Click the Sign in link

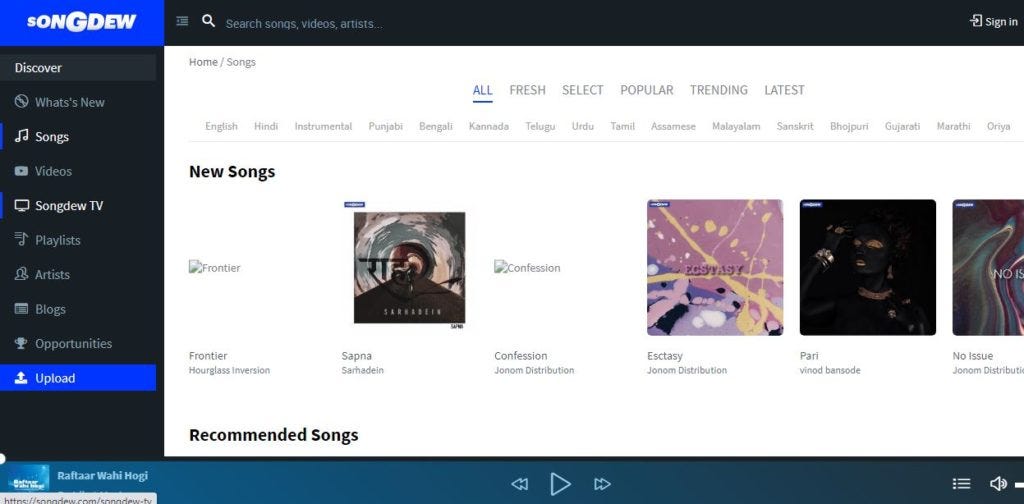(x=993, y=22)
